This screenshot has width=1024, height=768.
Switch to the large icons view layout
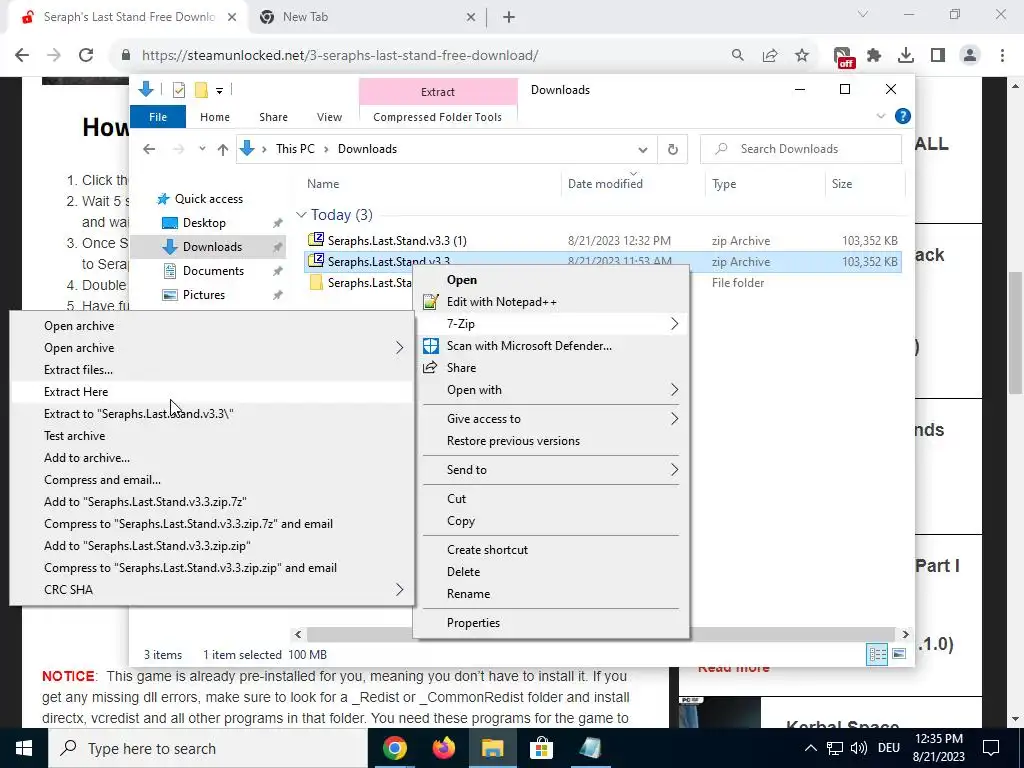(899, 654)
